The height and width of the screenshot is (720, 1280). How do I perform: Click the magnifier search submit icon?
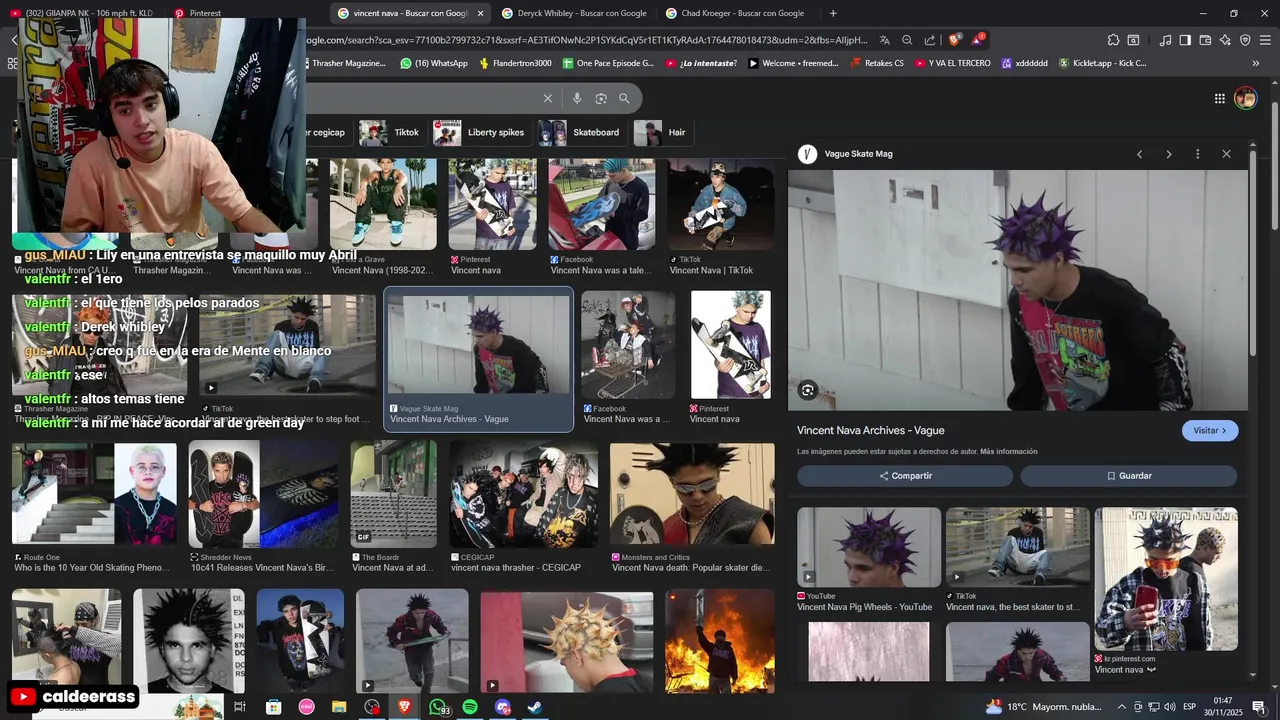pos(624,98)
